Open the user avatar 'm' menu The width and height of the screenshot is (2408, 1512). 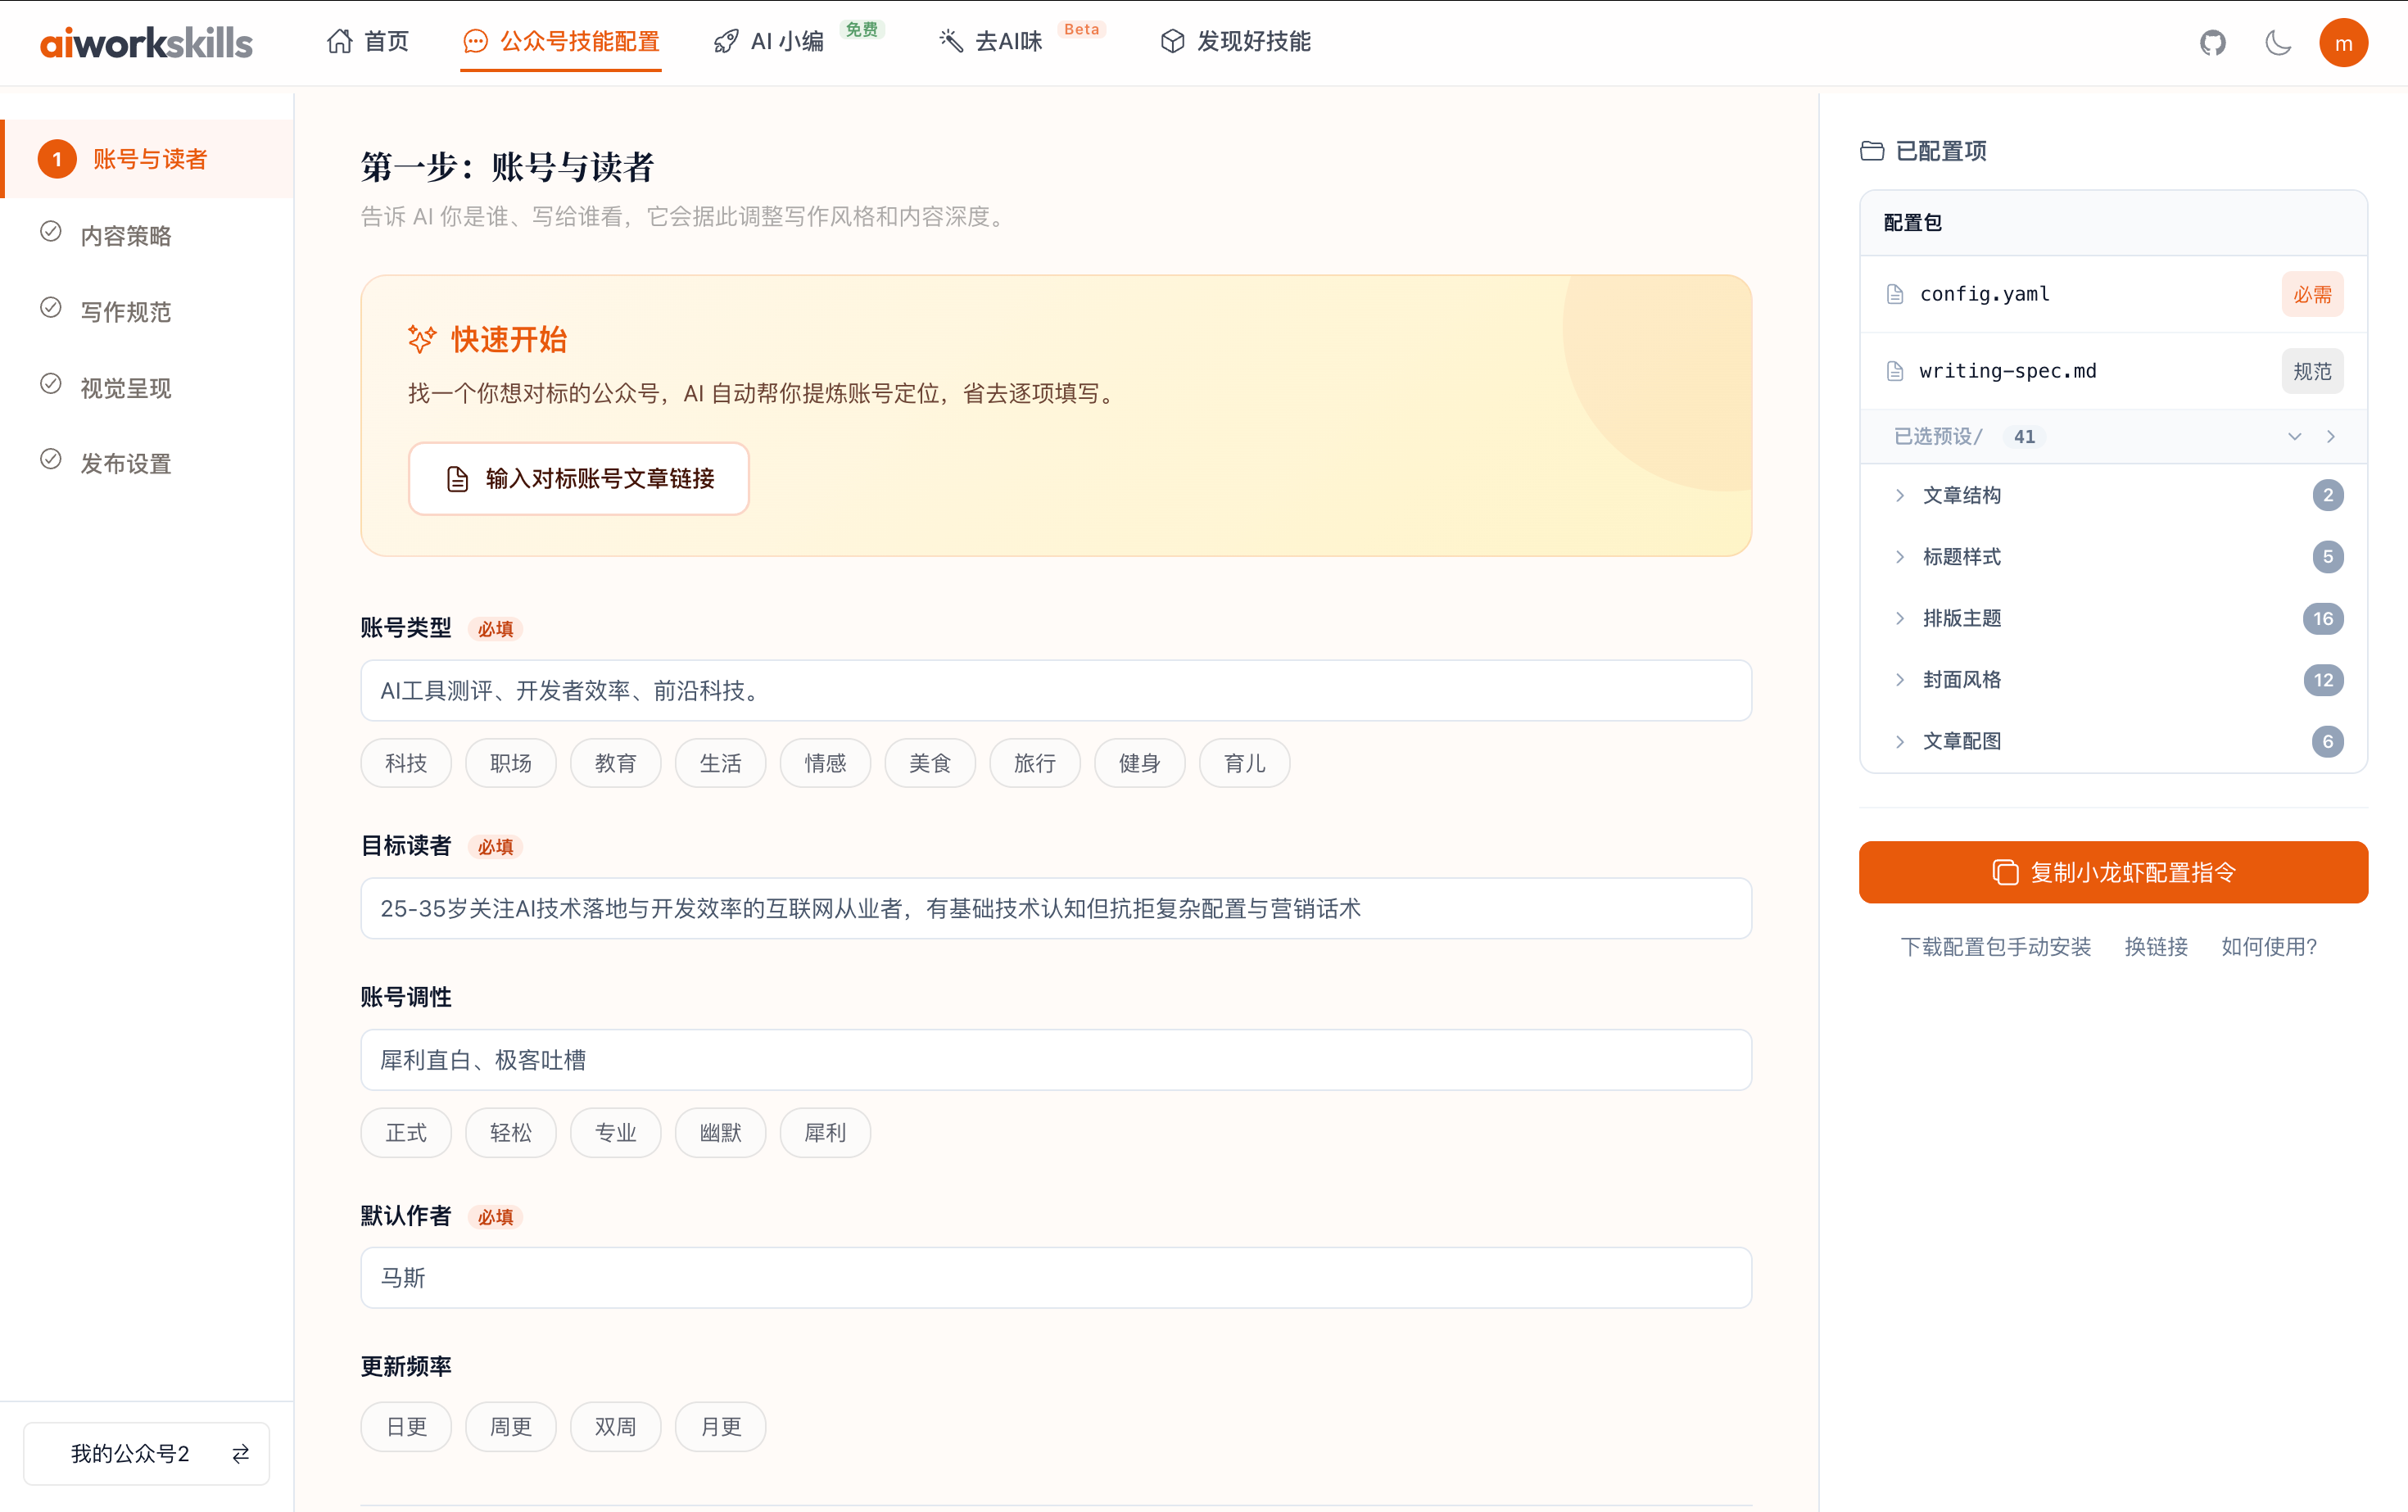[x=2343, y=43]
